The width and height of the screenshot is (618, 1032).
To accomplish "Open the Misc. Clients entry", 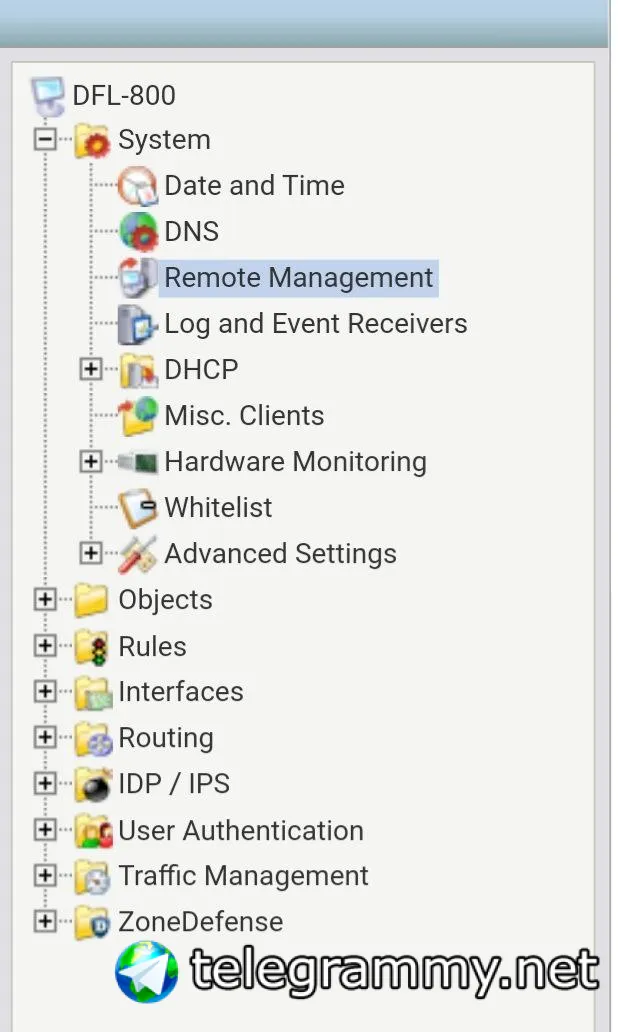I will 244,416.
